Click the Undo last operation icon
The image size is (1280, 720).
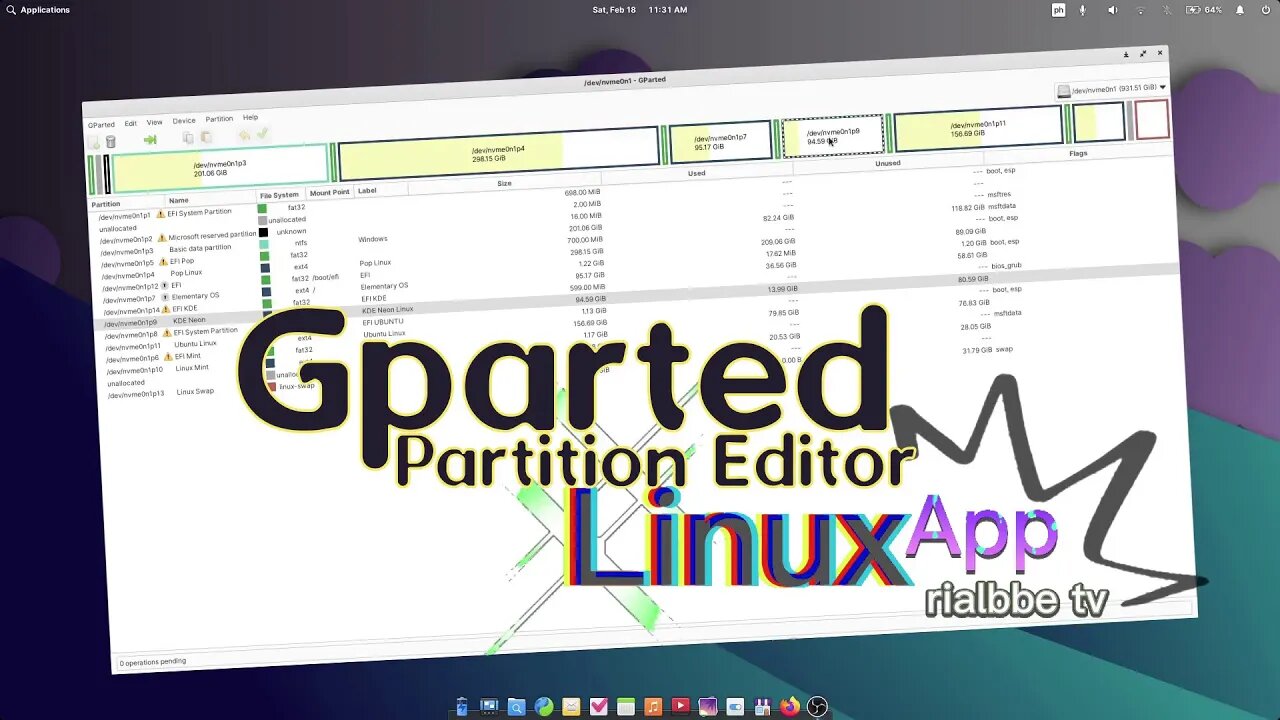(x=244, y=135)
